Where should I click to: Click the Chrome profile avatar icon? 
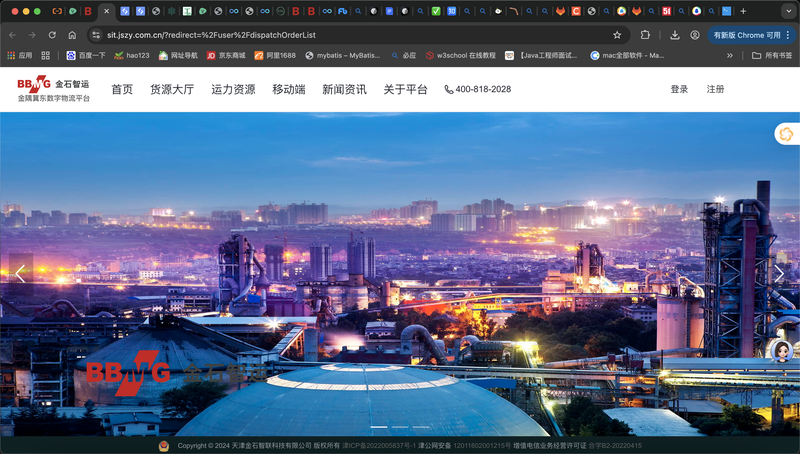[x=695, y=35]
